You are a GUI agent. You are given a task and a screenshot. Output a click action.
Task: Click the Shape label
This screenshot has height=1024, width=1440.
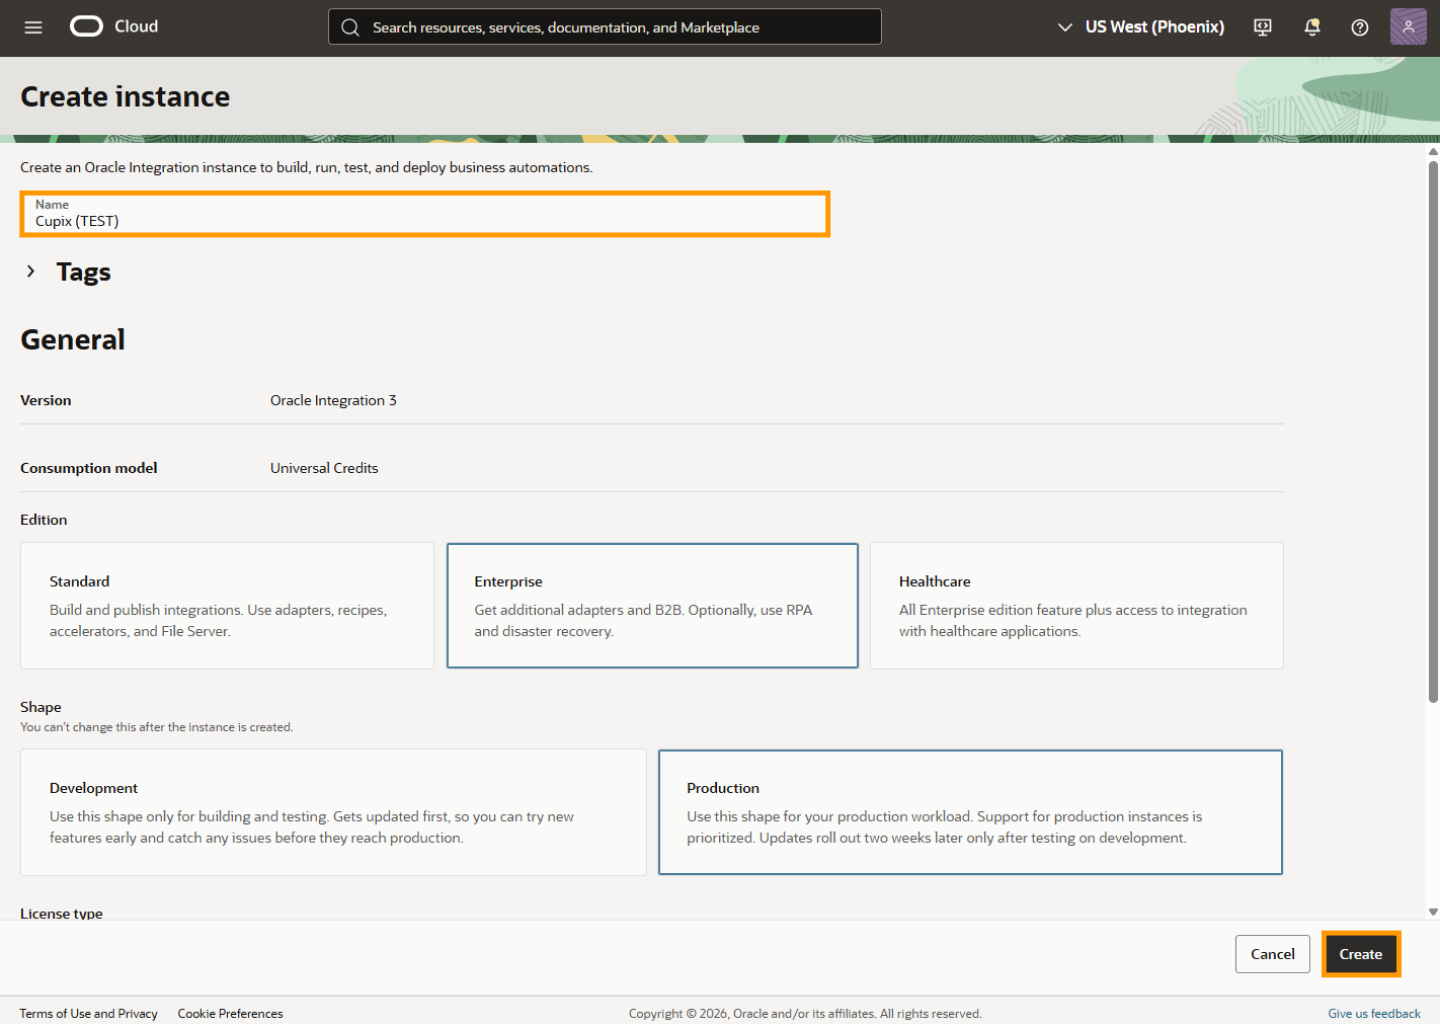(41, 707)
